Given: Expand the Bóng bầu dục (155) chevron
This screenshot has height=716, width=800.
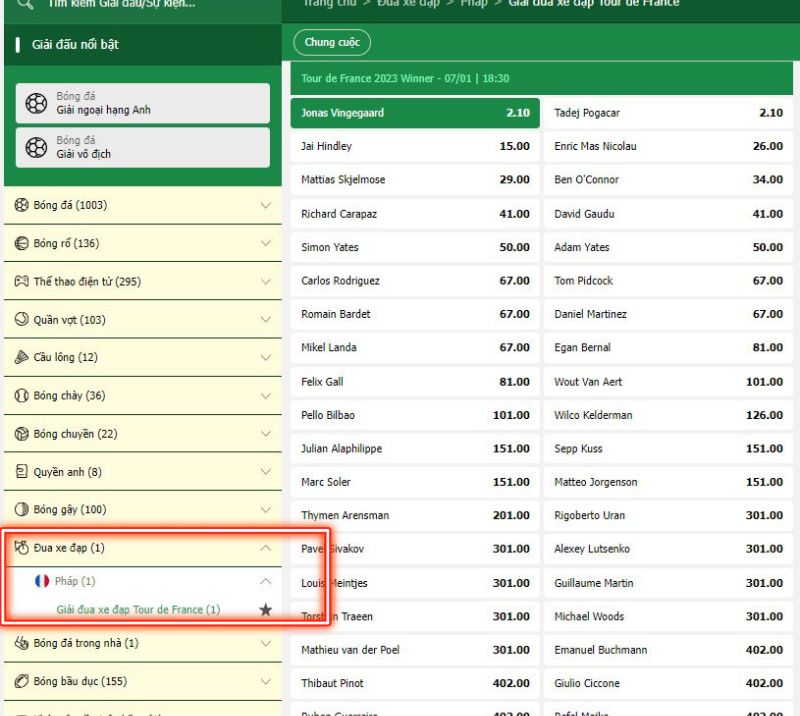Looking at the screenshot, I should 265,681.
